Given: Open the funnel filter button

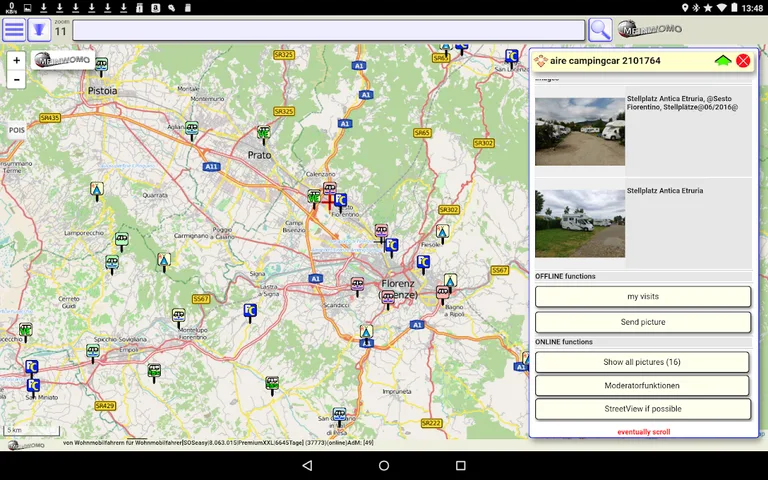Looking at the screenshot, I should click(39, 30).
